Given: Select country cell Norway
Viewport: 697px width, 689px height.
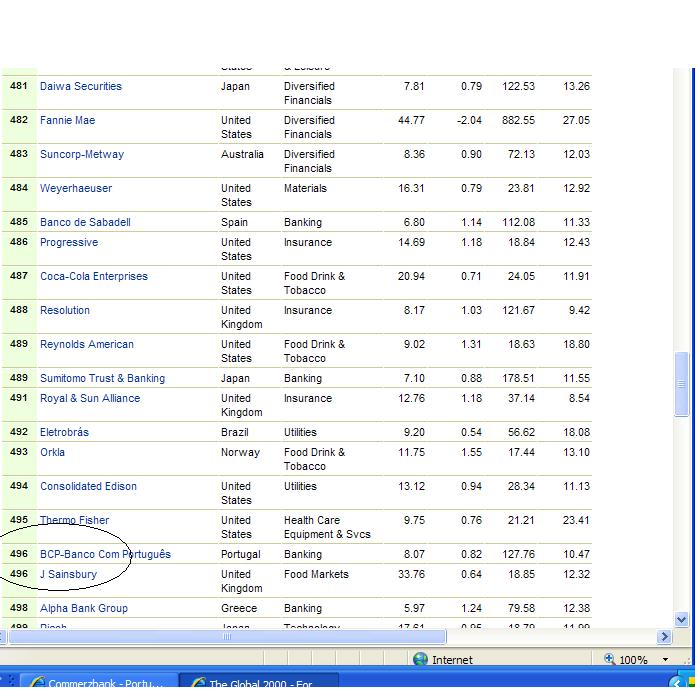Looking at the screenshot, I should tap(240, 453).
